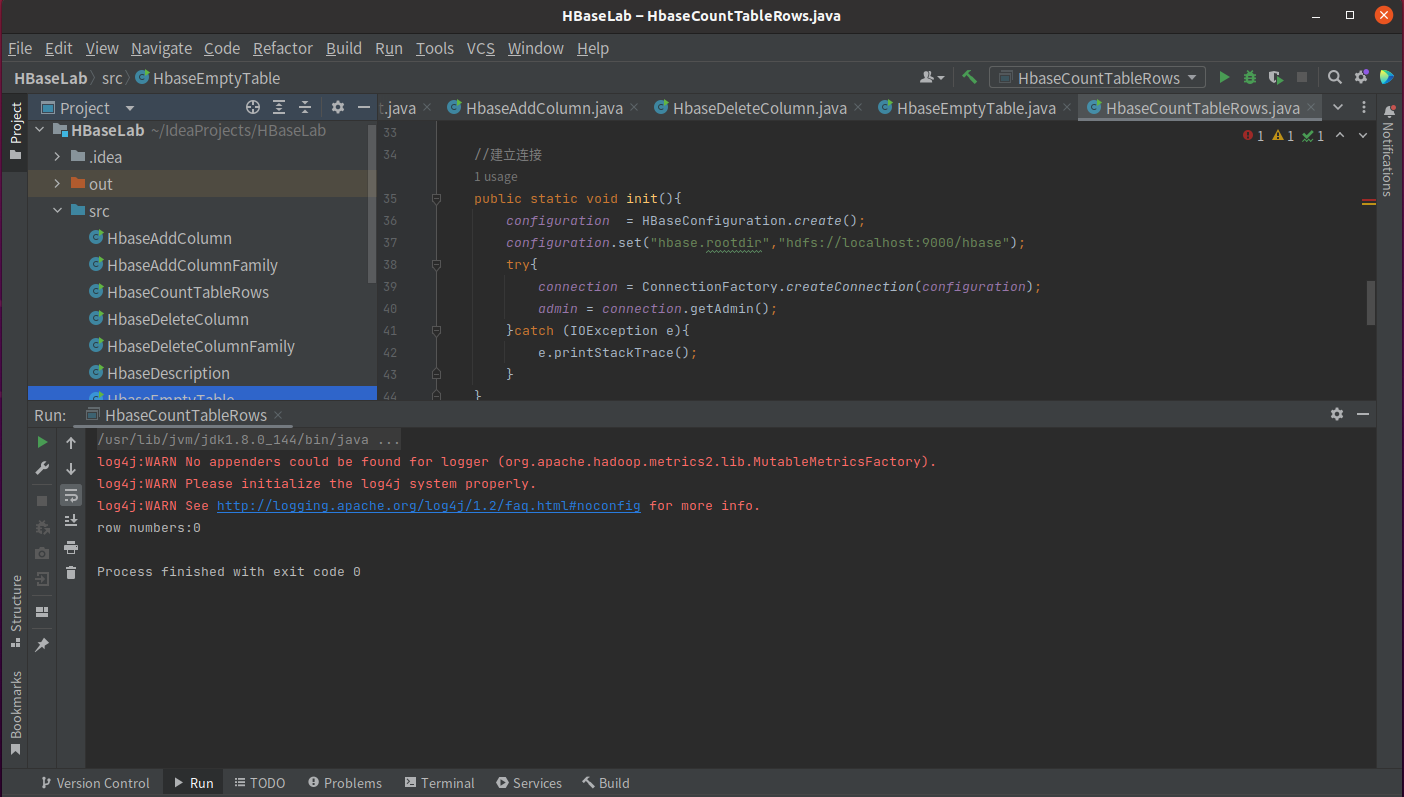Click the green typo count indicator
Screen dimensions: 1404x797
click(1313, 136)
